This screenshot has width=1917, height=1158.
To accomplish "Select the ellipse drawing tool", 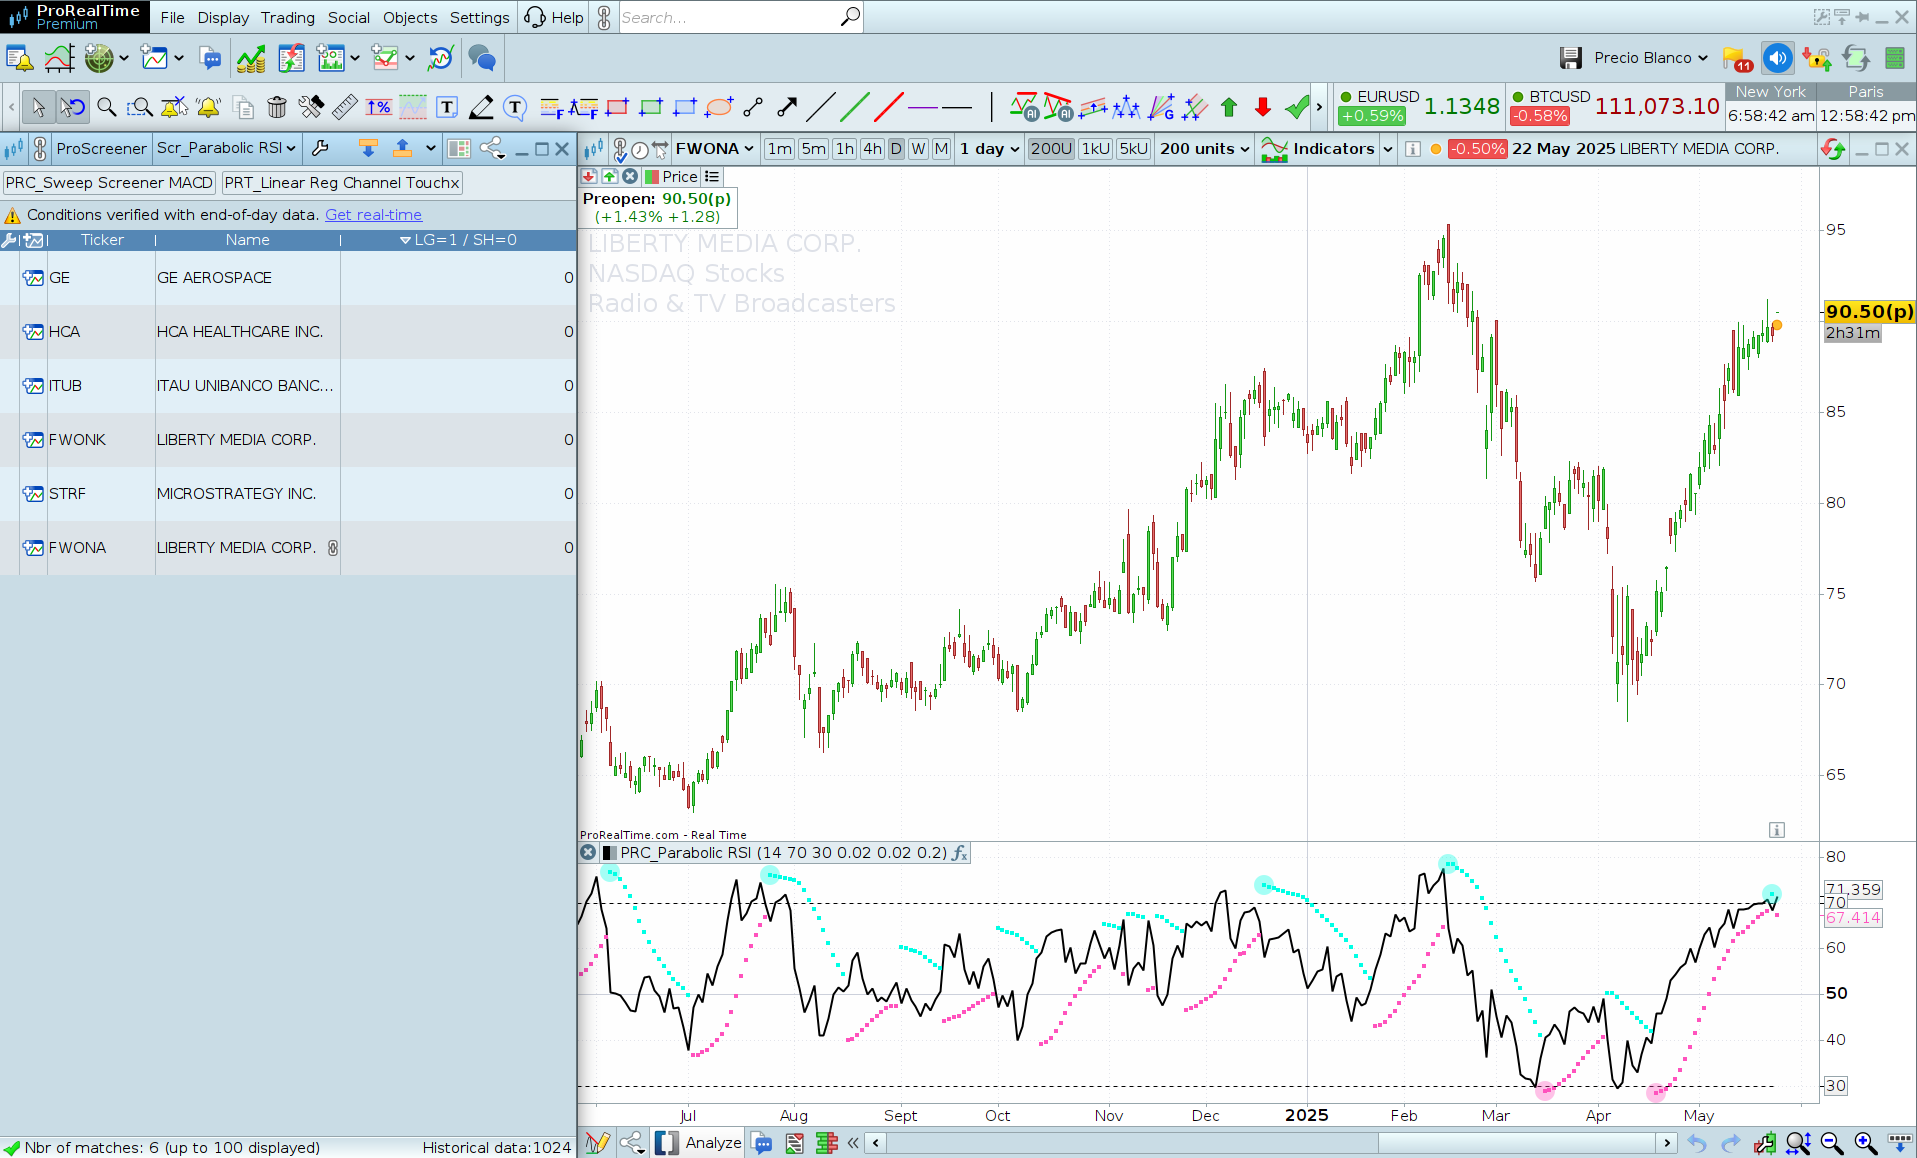I will (x=719, y=107).
